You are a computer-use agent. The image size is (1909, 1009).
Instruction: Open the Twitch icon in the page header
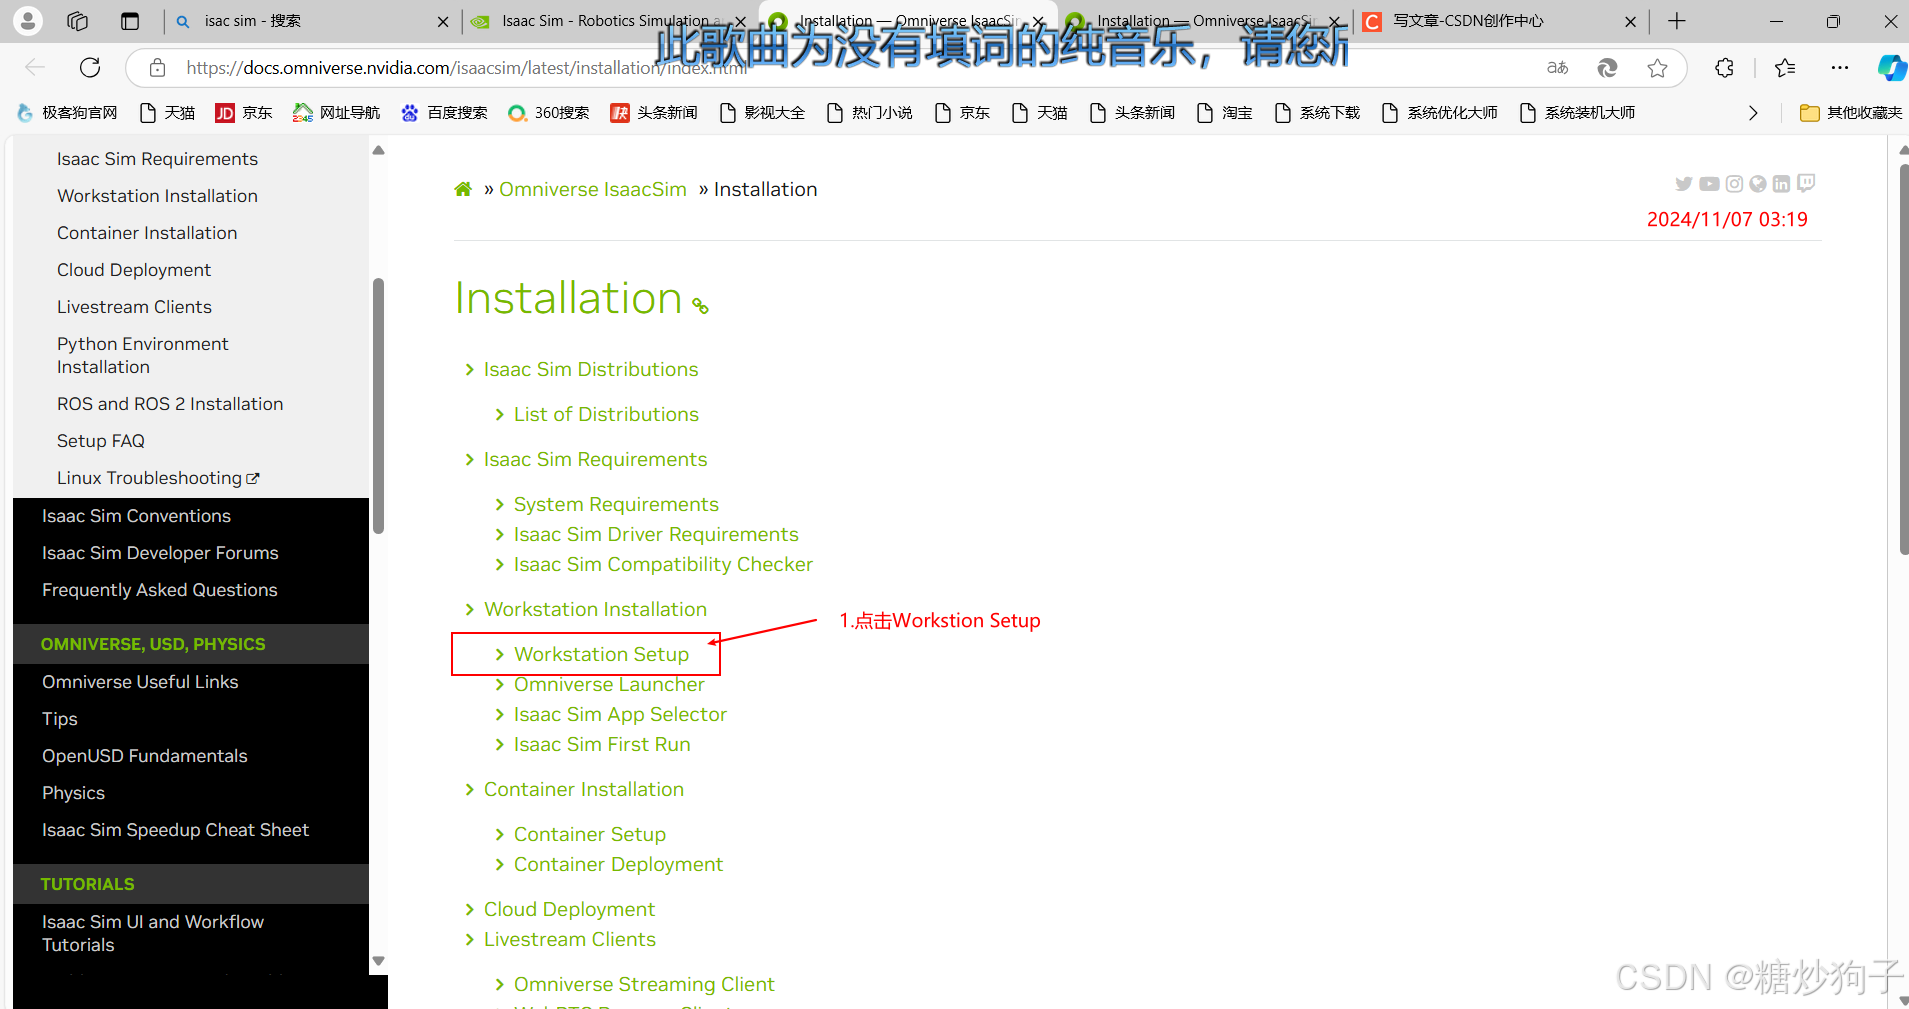(1806, 183)
